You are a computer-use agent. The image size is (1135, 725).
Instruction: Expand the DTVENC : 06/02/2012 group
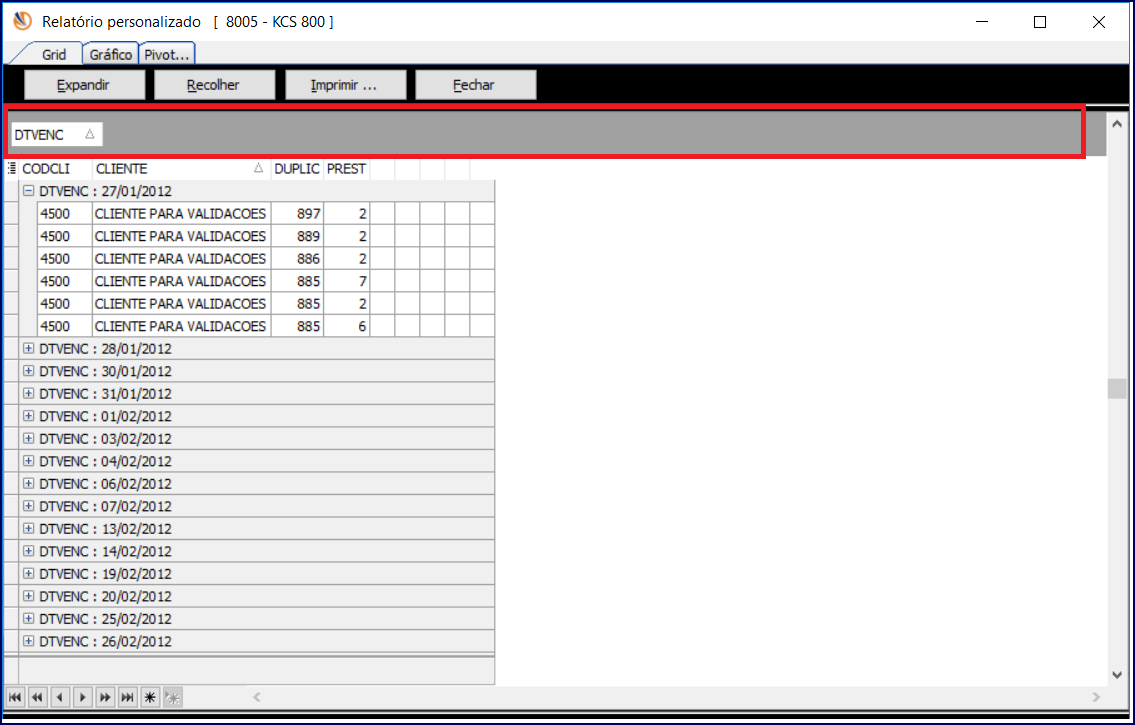(x=28, y=483)
